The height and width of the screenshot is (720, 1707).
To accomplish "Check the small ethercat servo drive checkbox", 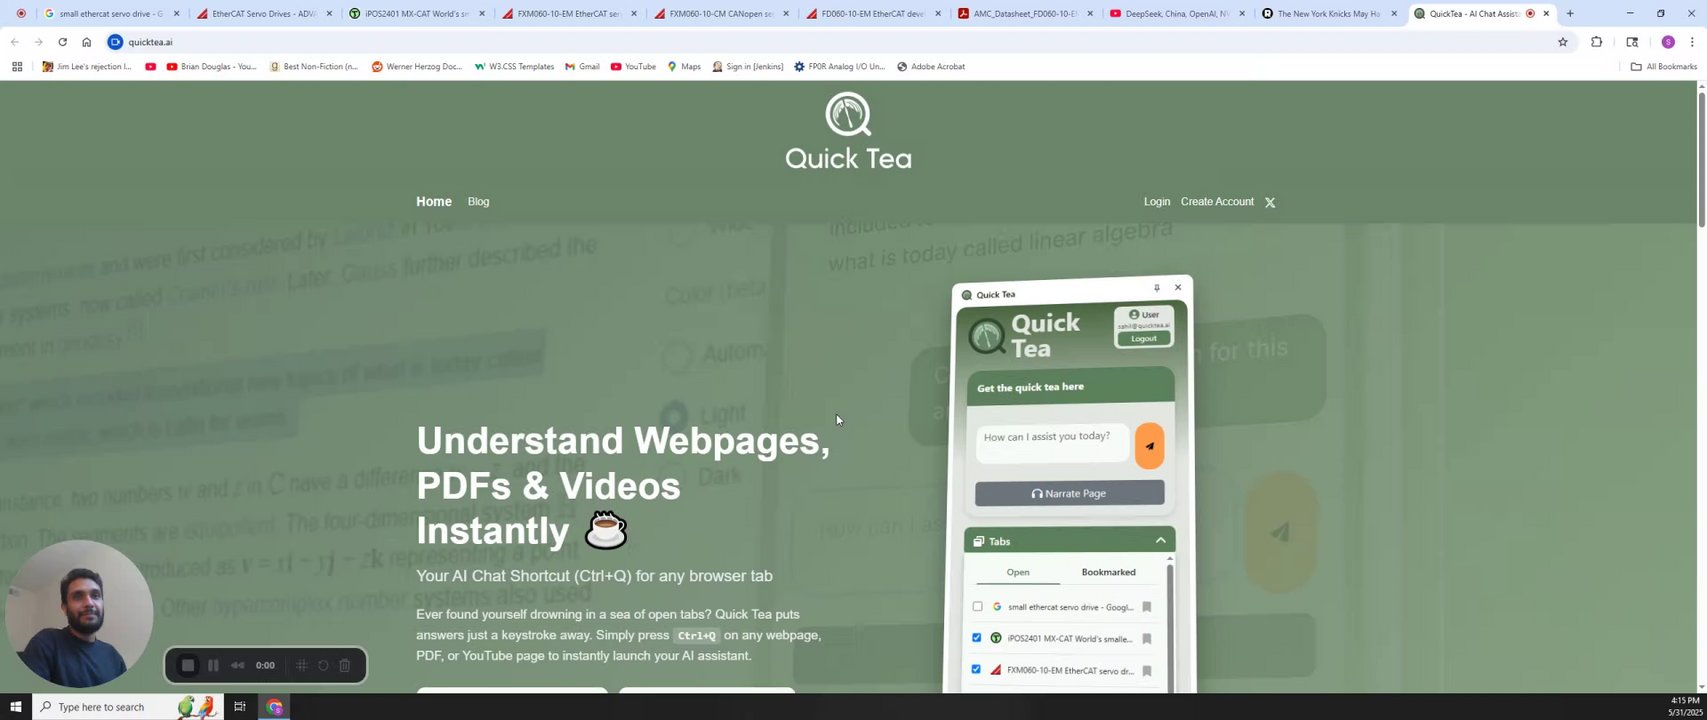I will tap(977, 606).
